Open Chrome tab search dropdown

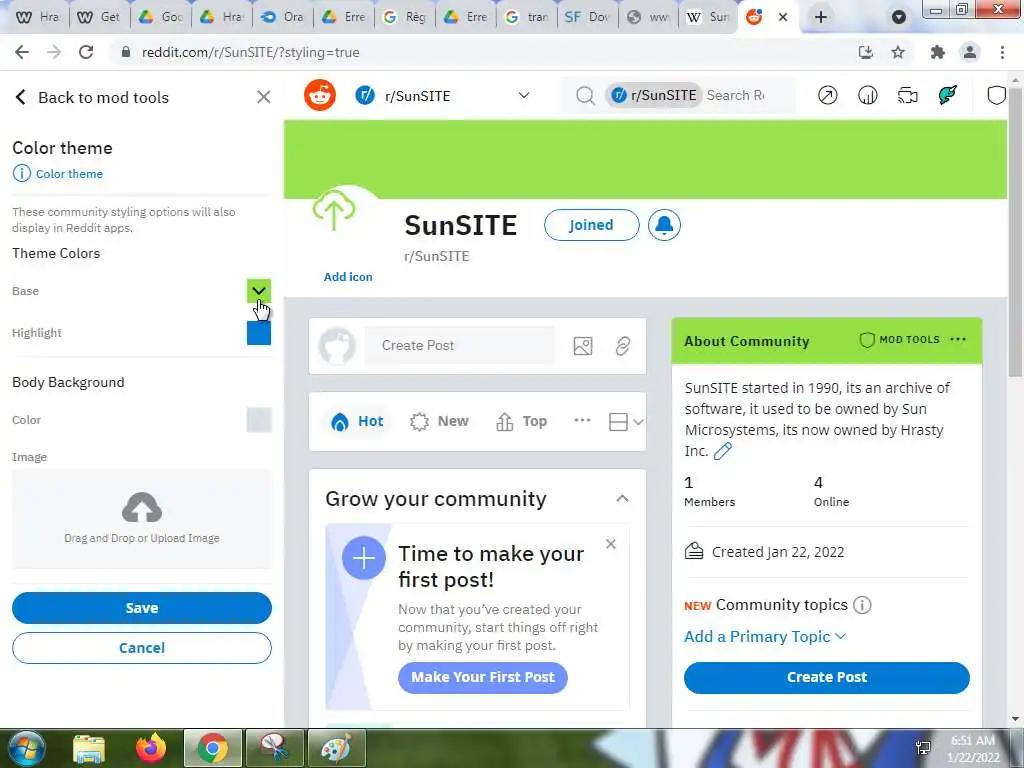899,18
